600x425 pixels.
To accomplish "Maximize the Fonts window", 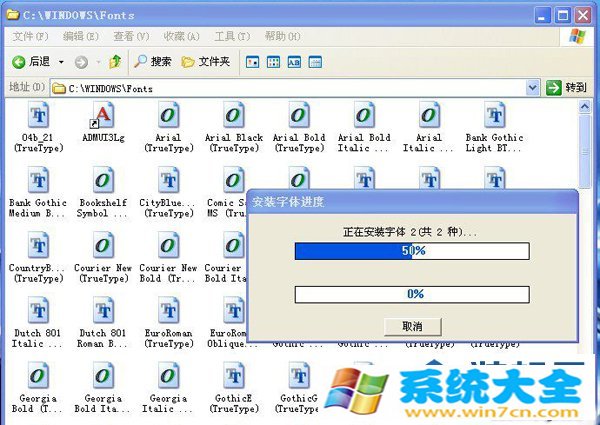I will 562,15.
